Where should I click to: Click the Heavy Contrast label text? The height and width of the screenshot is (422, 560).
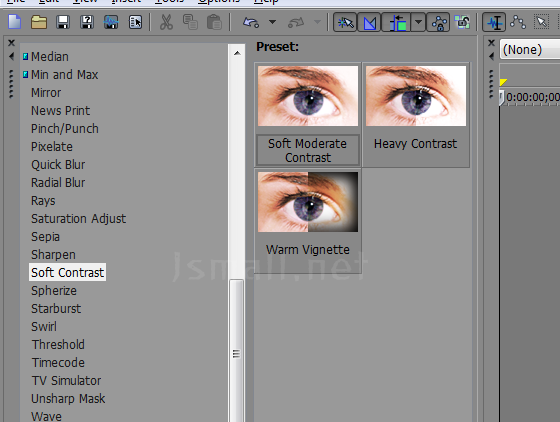tap(415, 144)
